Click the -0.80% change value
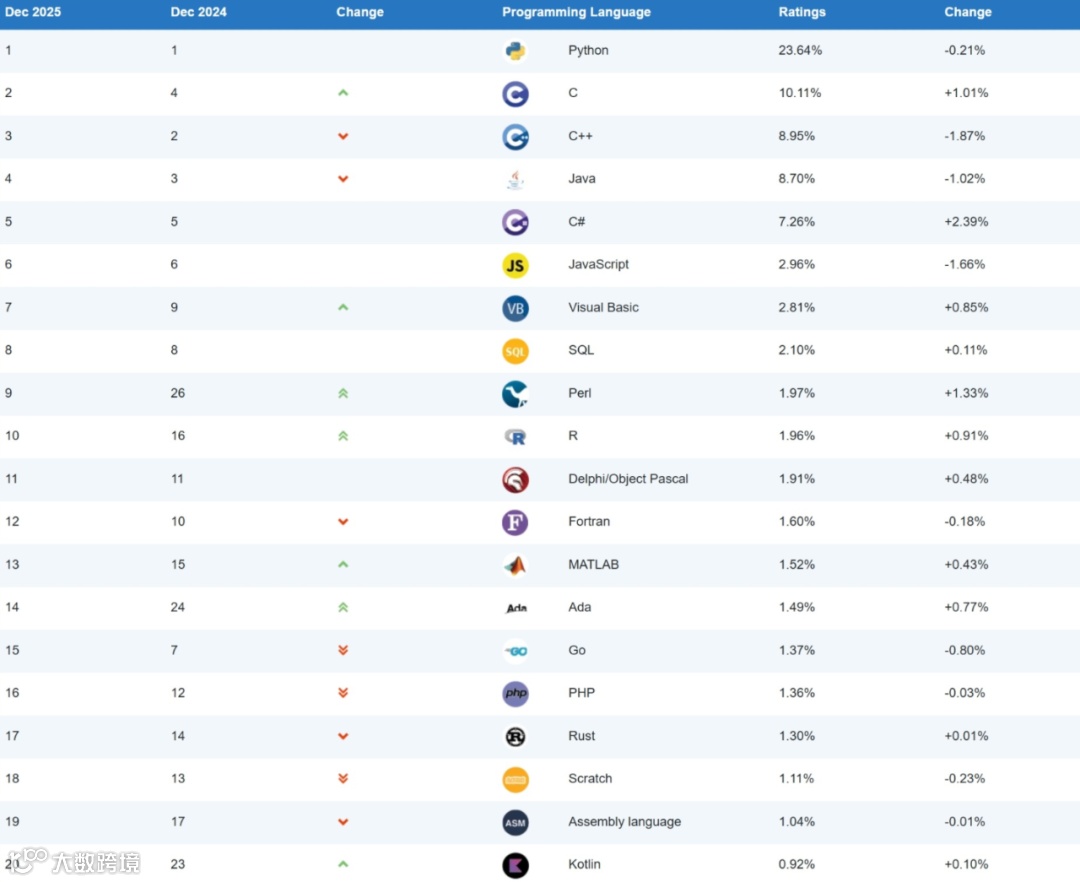The image size is (1080, 882). pyautogui.click(x=964, y=650)
